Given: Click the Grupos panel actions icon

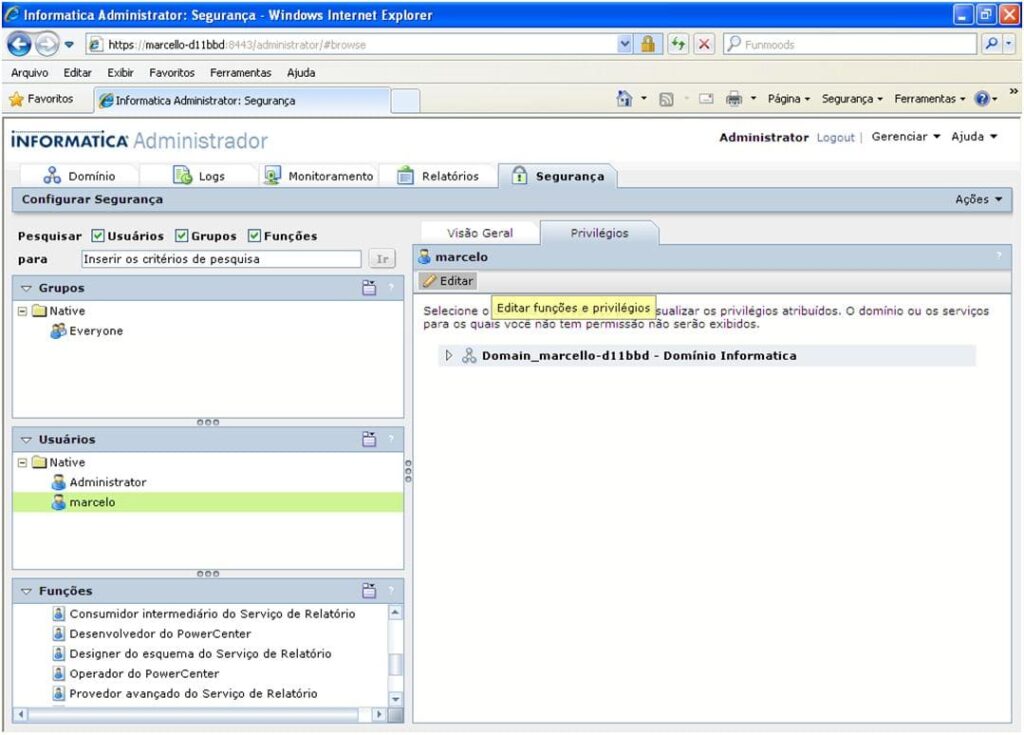Looking at the screenshot, I should coord(369,287).
